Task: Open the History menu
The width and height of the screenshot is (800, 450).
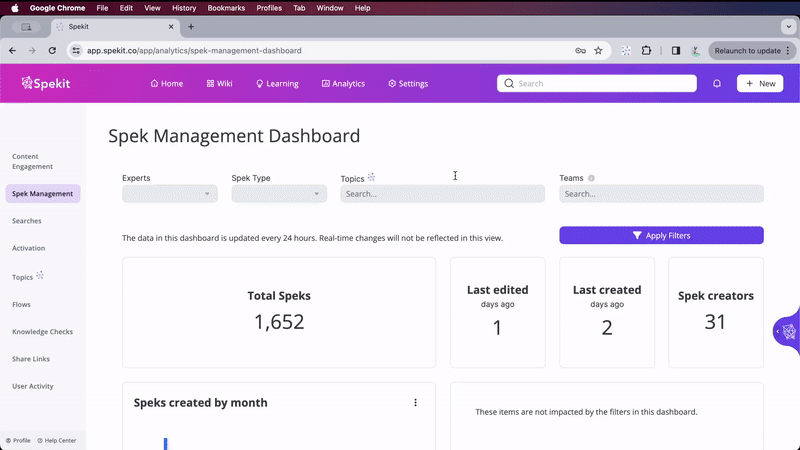Action: pos(184,8)
